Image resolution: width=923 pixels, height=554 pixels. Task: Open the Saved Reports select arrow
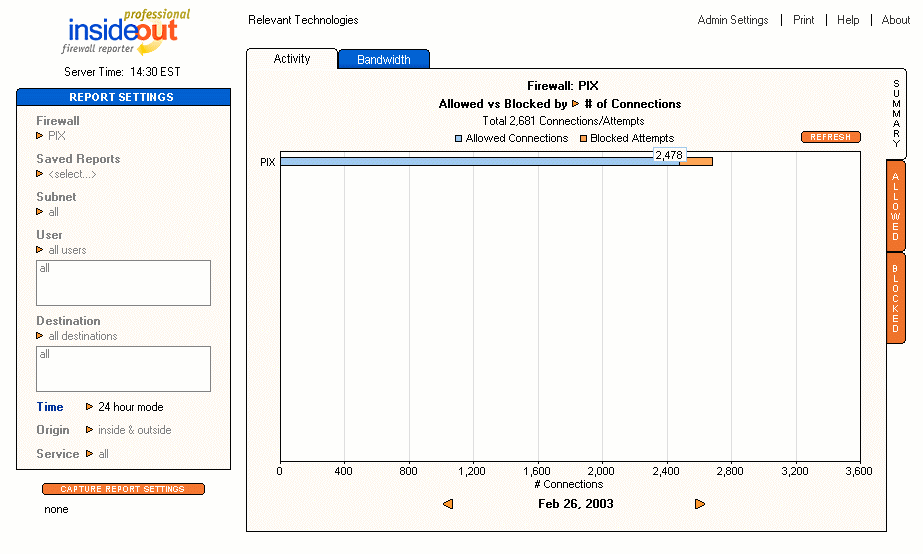40,174
